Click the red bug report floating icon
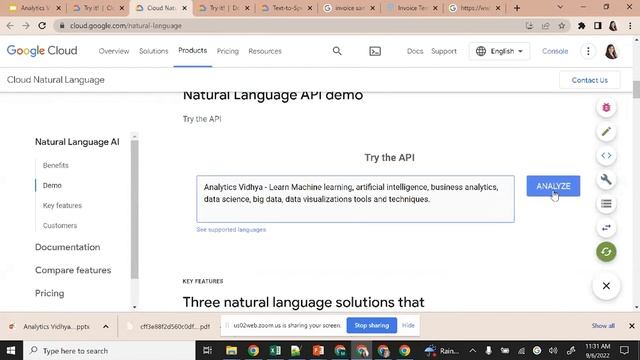Image resolution: width=640 pixels, height=360 pixels. coord(606,108)
